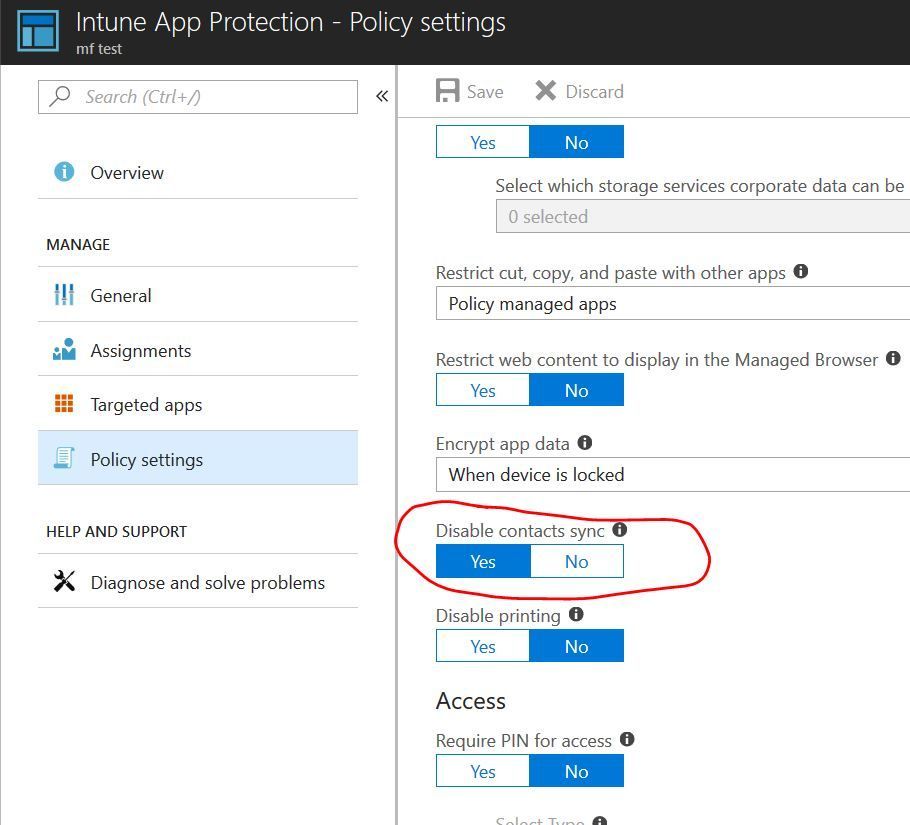
Task: Set the topmost toggle to Yes
Action: click(483, 142)
